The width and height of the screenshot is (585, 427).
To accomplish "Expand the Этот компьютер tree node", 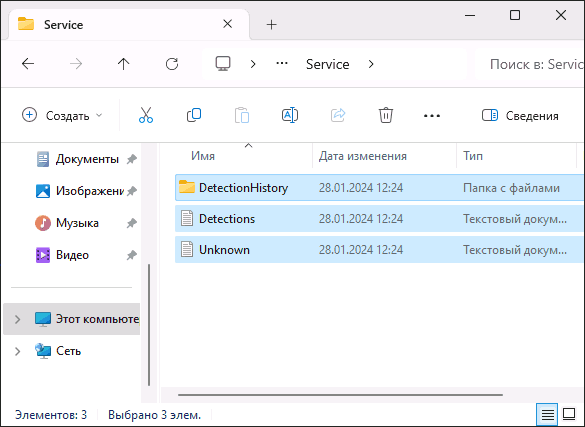I will pyautogui.click(x=17, y=319).
